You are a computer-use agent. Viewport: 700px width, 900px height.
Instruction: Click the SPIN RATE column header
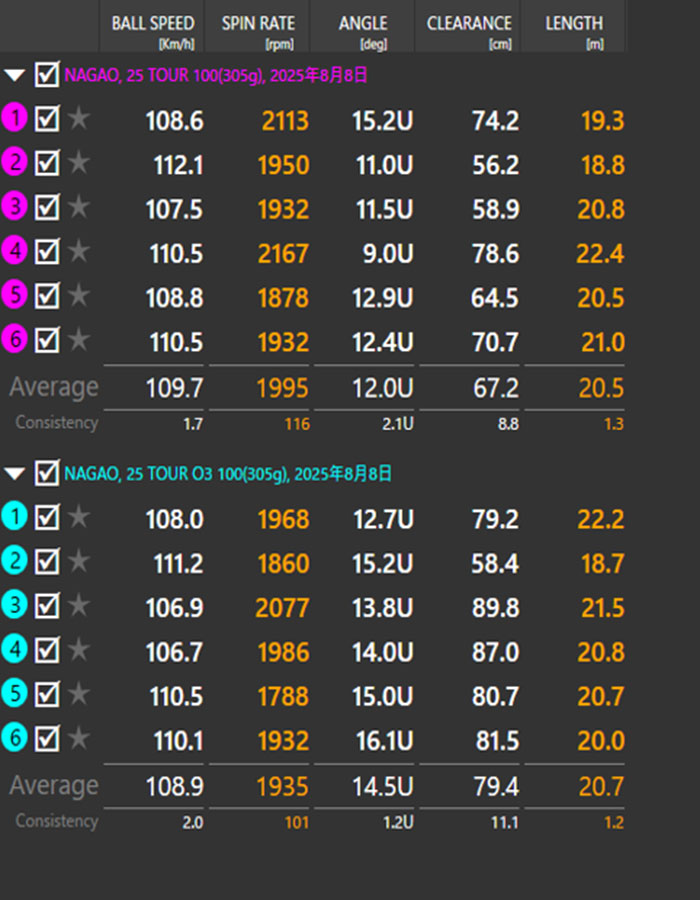pos(258,25)
